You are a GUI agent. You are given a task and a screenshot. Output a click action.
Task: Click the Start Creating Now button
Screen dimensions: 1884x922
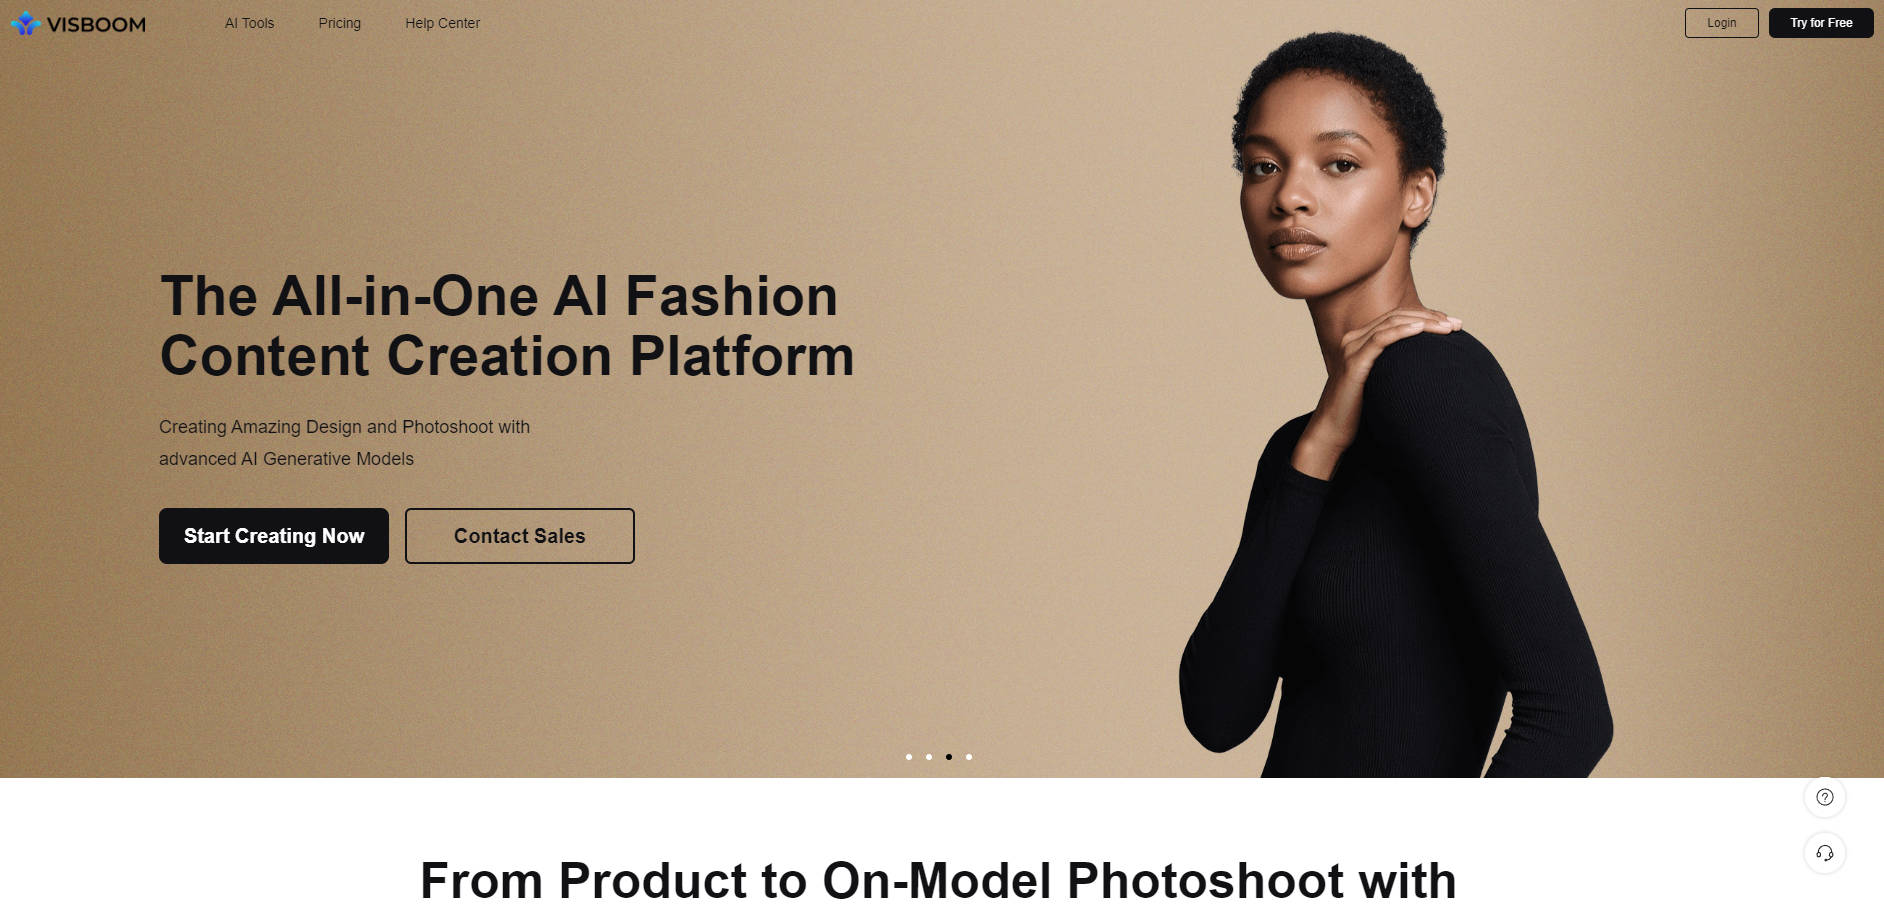click(x=274, y=536)
